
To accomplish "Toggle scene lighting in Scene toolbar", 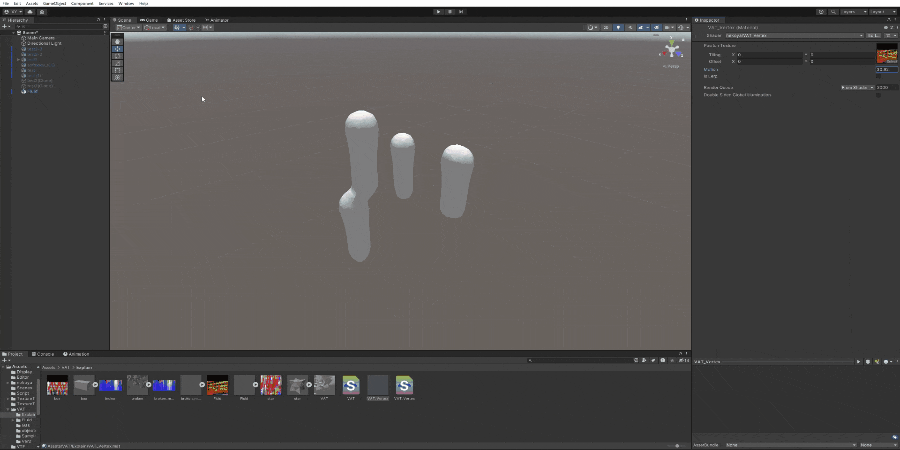I will [x=618, y=27].
